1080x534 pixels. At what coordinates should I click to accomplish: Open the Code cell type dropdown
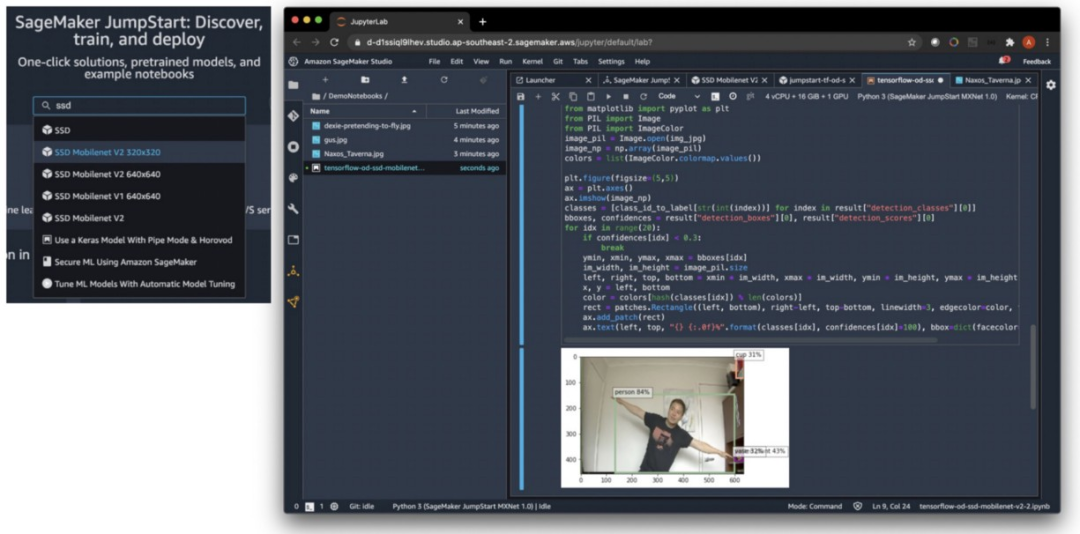[x=678, y=96]
